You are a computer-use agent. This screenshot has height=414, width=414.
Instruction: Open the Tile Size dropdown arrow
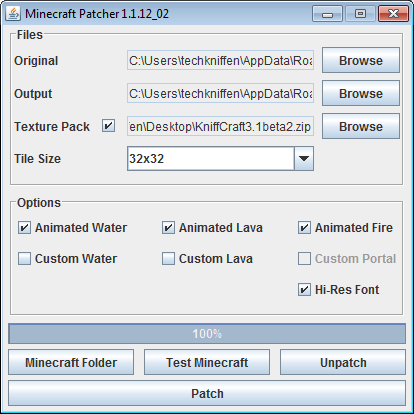pyautogui.click(x=304, y=159)
